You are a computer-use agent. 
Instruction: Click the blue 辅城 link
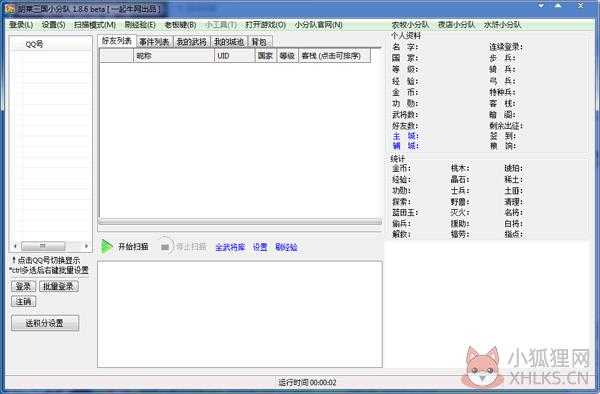point(405,146)
